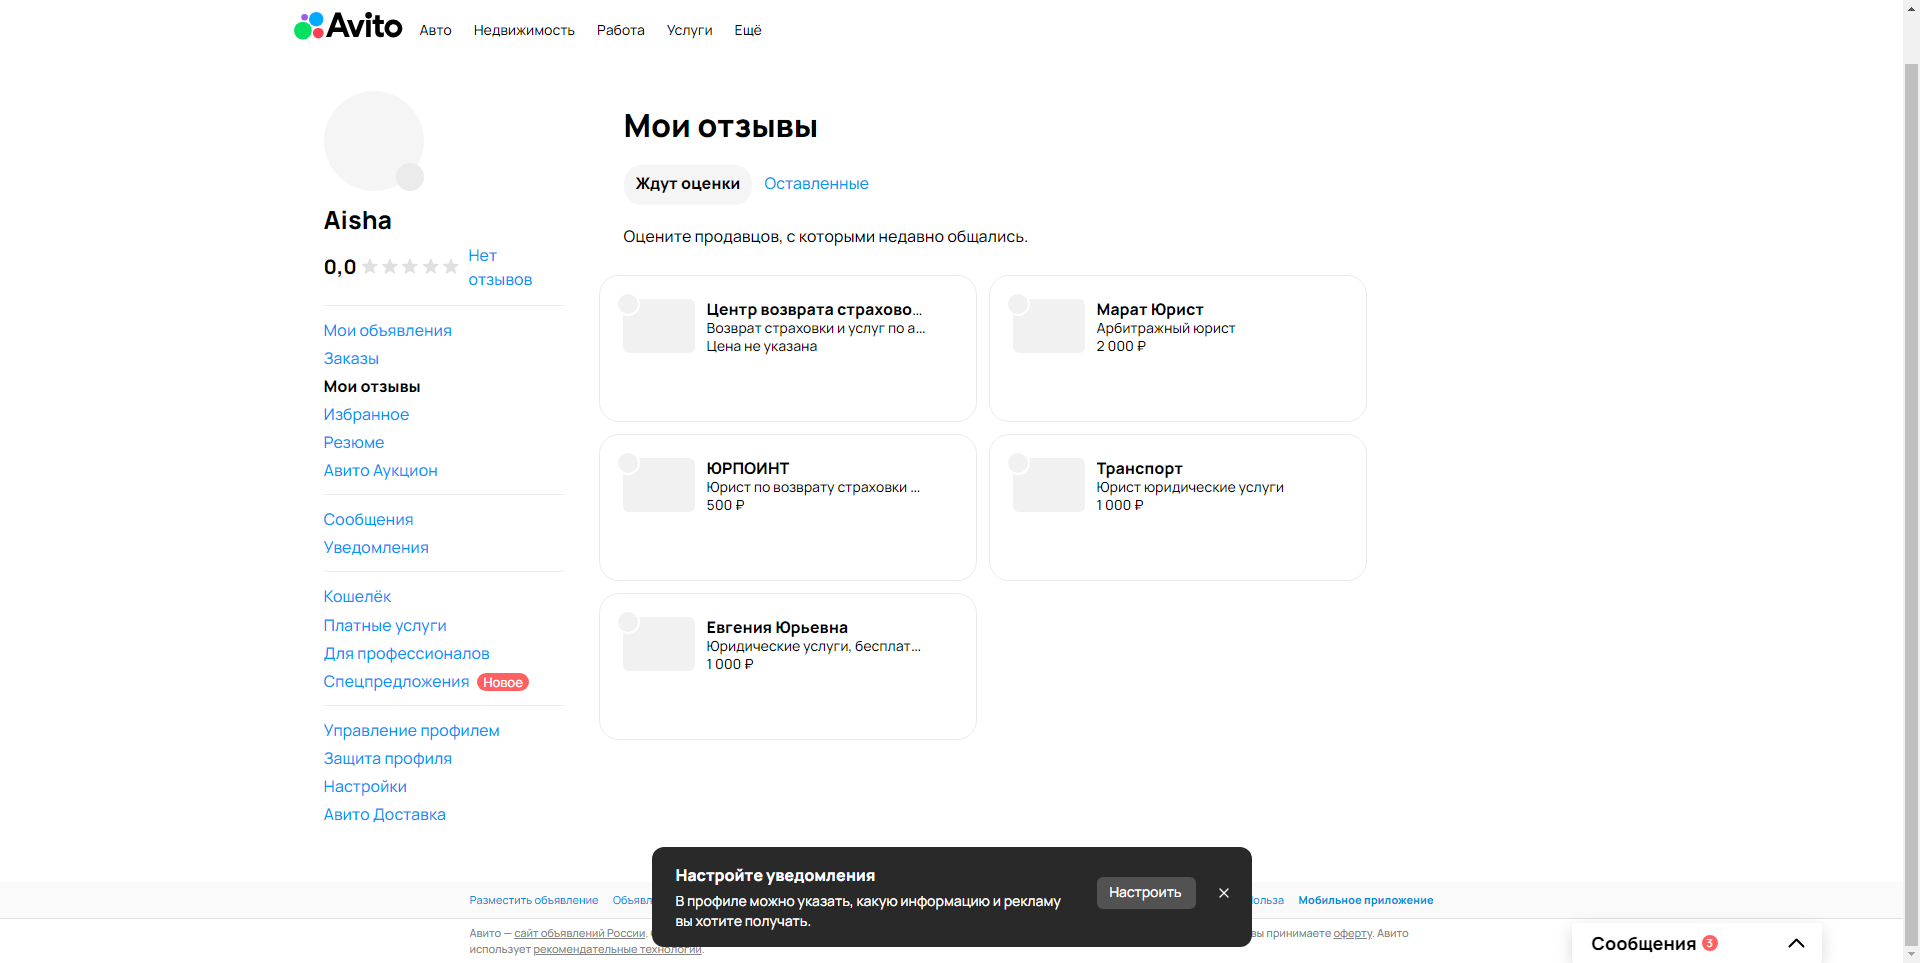Open Защита профиля
This screenshot has height=963, width=1920.
387,759
